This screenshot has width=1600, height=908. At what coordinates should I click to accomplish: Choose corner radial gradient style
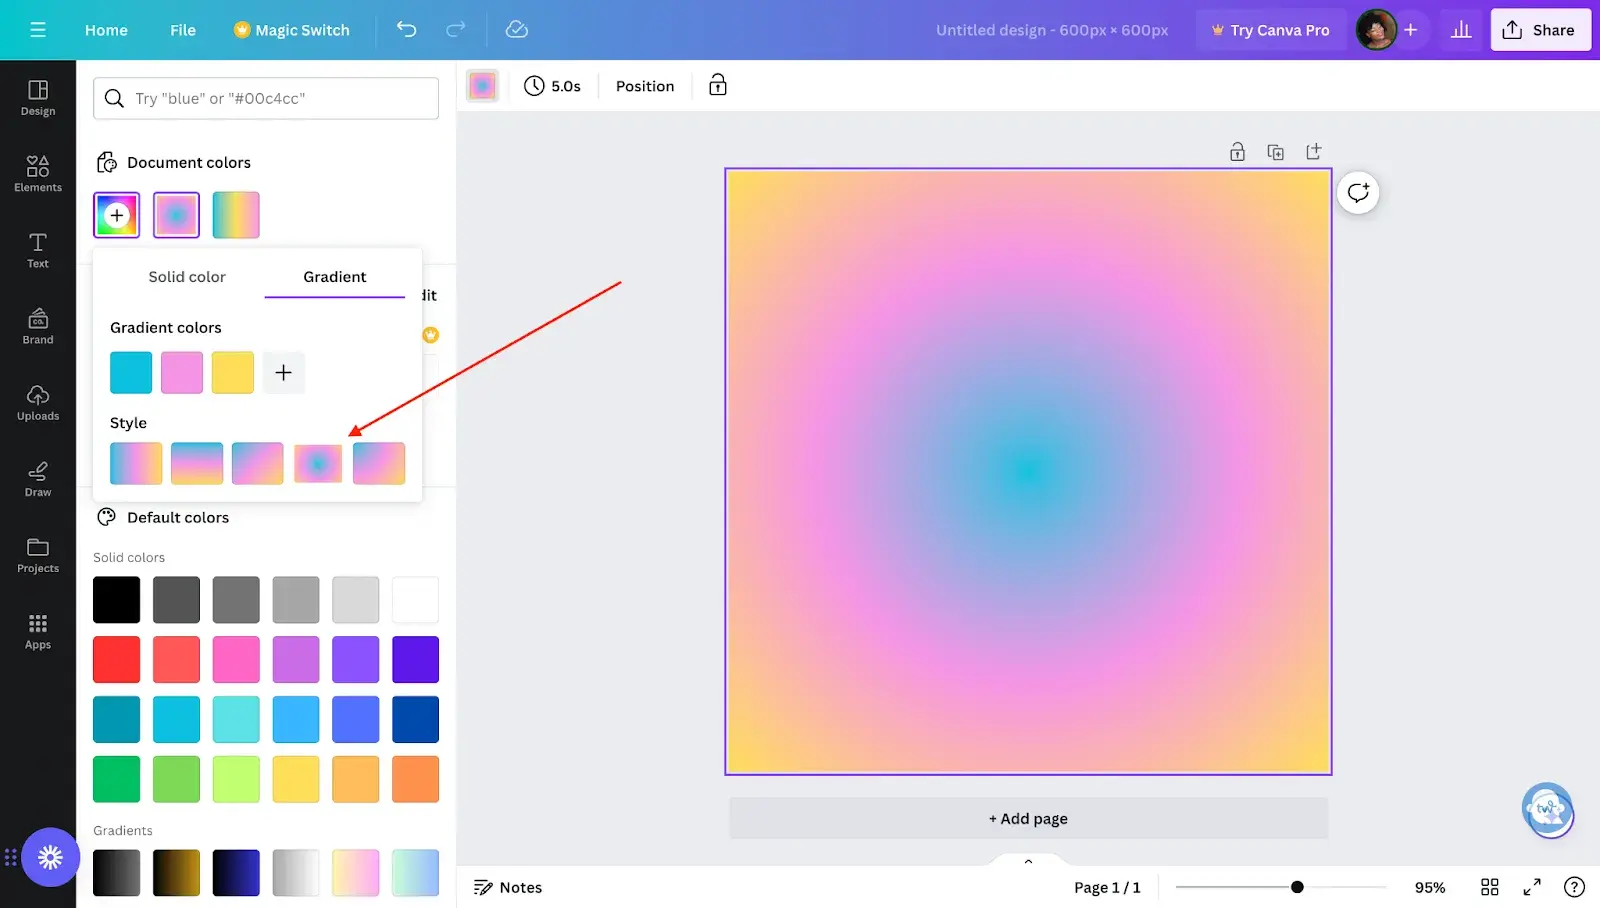pyautogui.click(x=379, y=463)
